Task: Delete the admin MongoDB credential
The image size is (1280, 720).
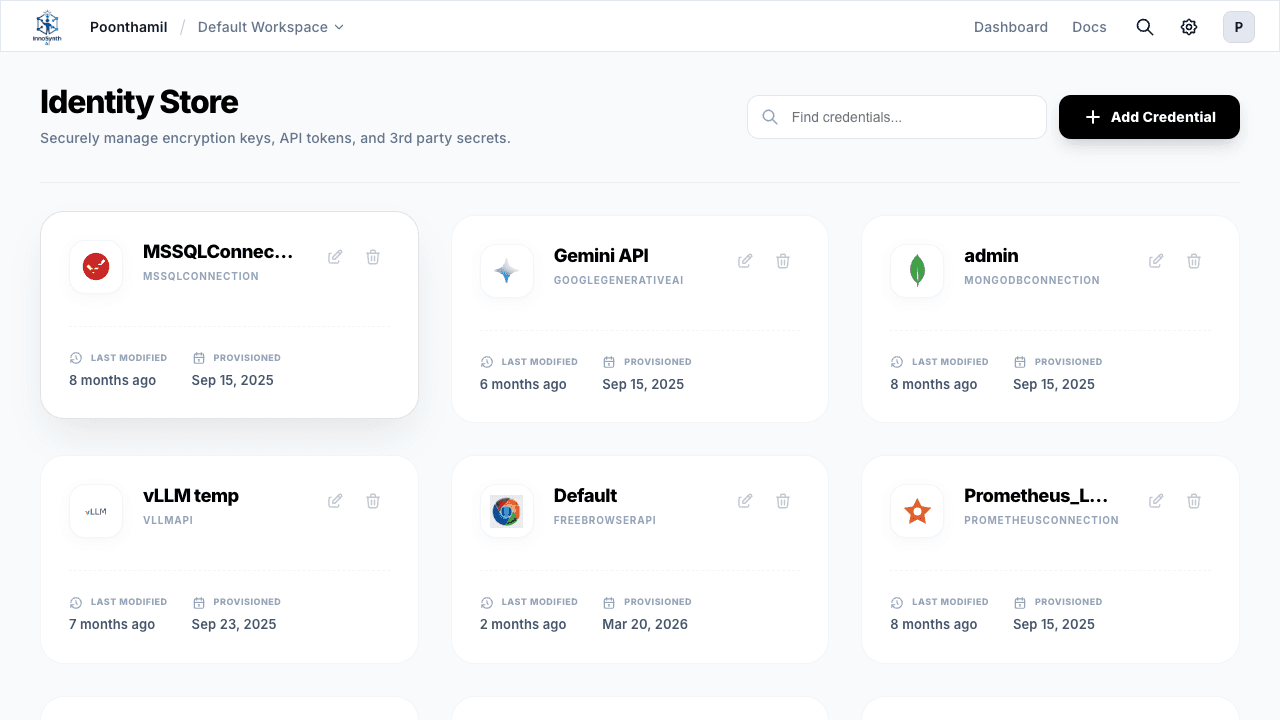Action: 1194,261
